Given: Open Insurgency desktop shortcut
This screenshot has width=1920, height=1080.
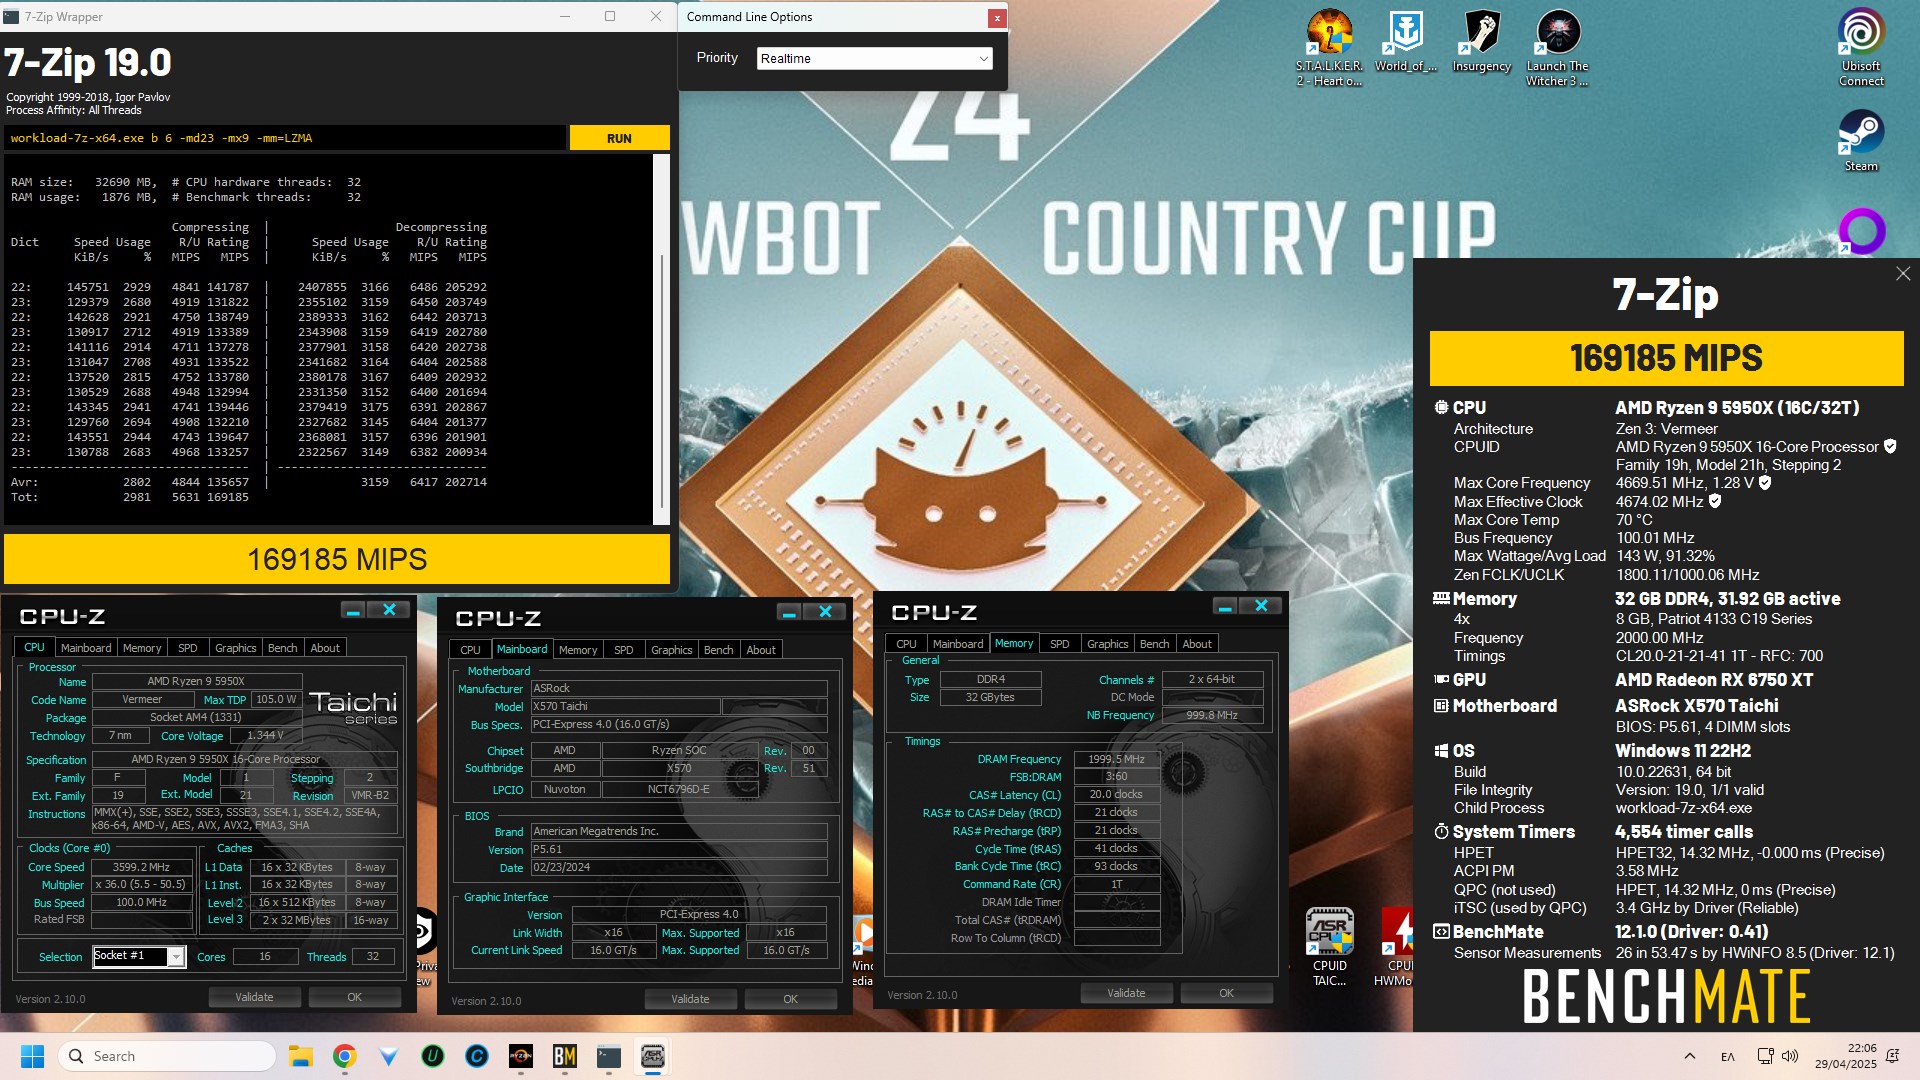Looking at the screenshot, I should (x=1481, y=42).
